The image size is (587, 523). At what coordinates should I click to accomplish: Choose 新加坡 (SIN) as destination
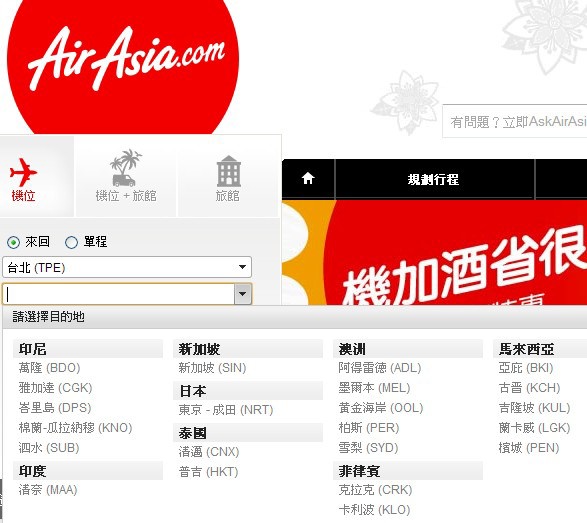(212, 368)
